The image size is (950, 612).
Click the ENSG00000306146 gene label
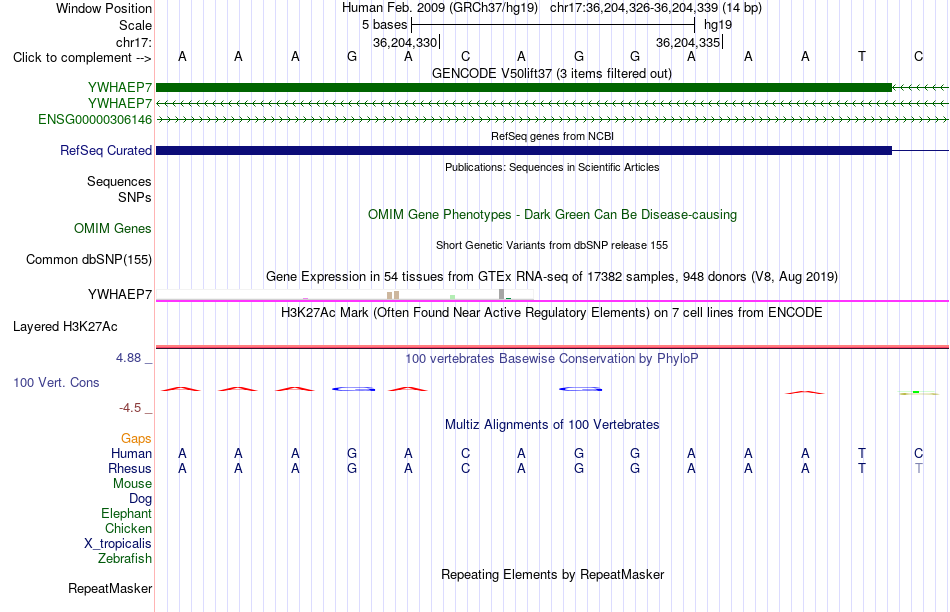point(95,119)
